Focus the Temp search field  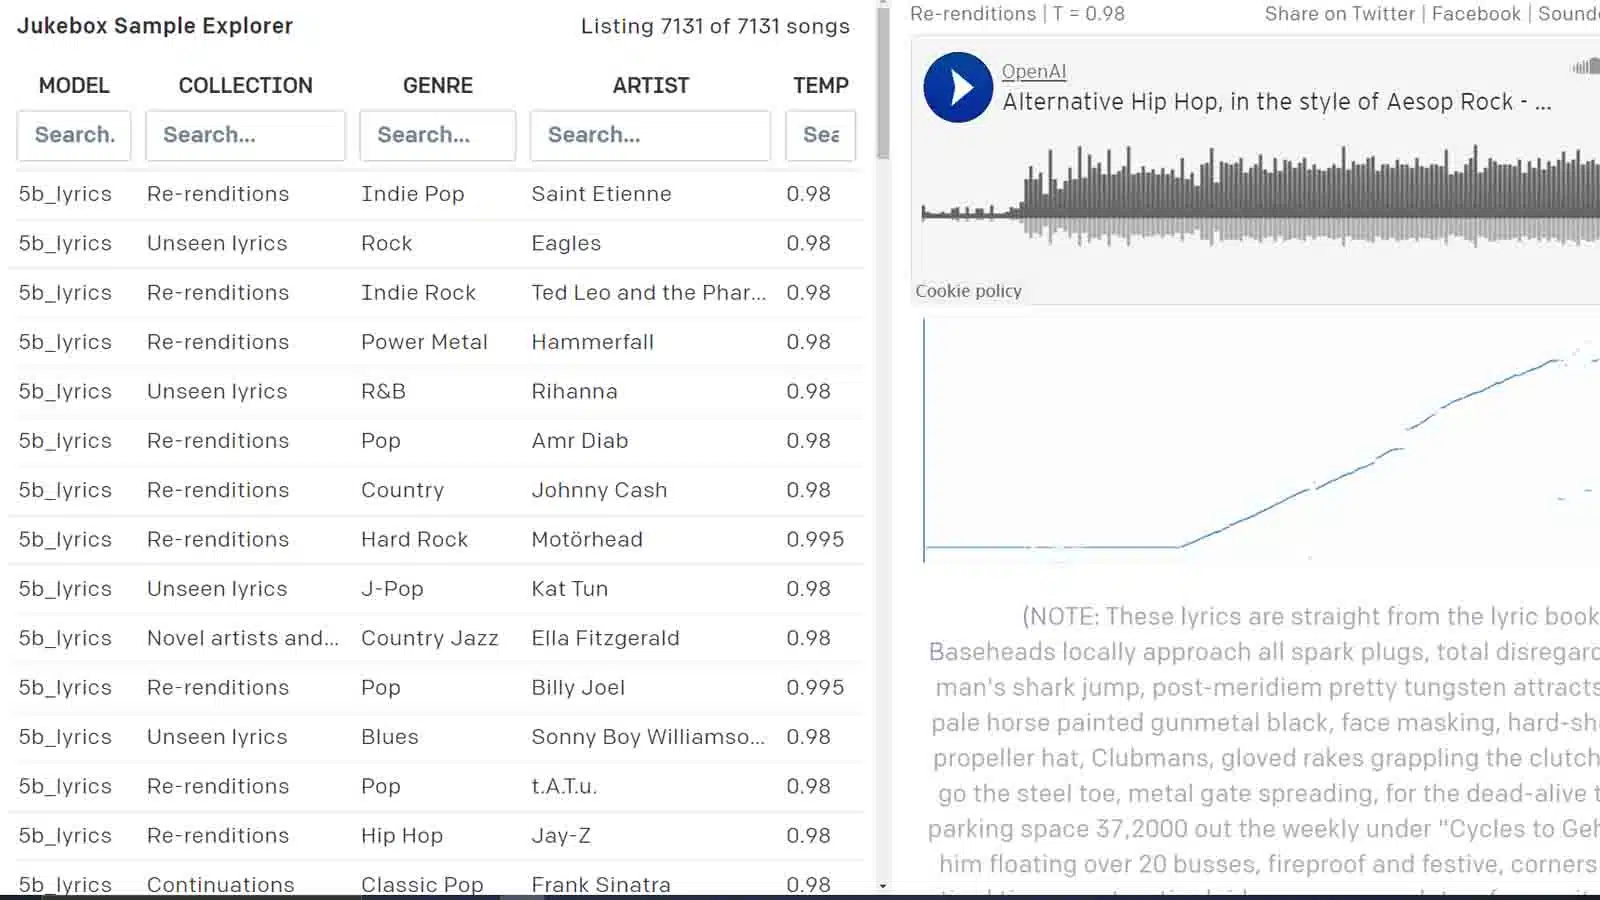pos(820,135)
